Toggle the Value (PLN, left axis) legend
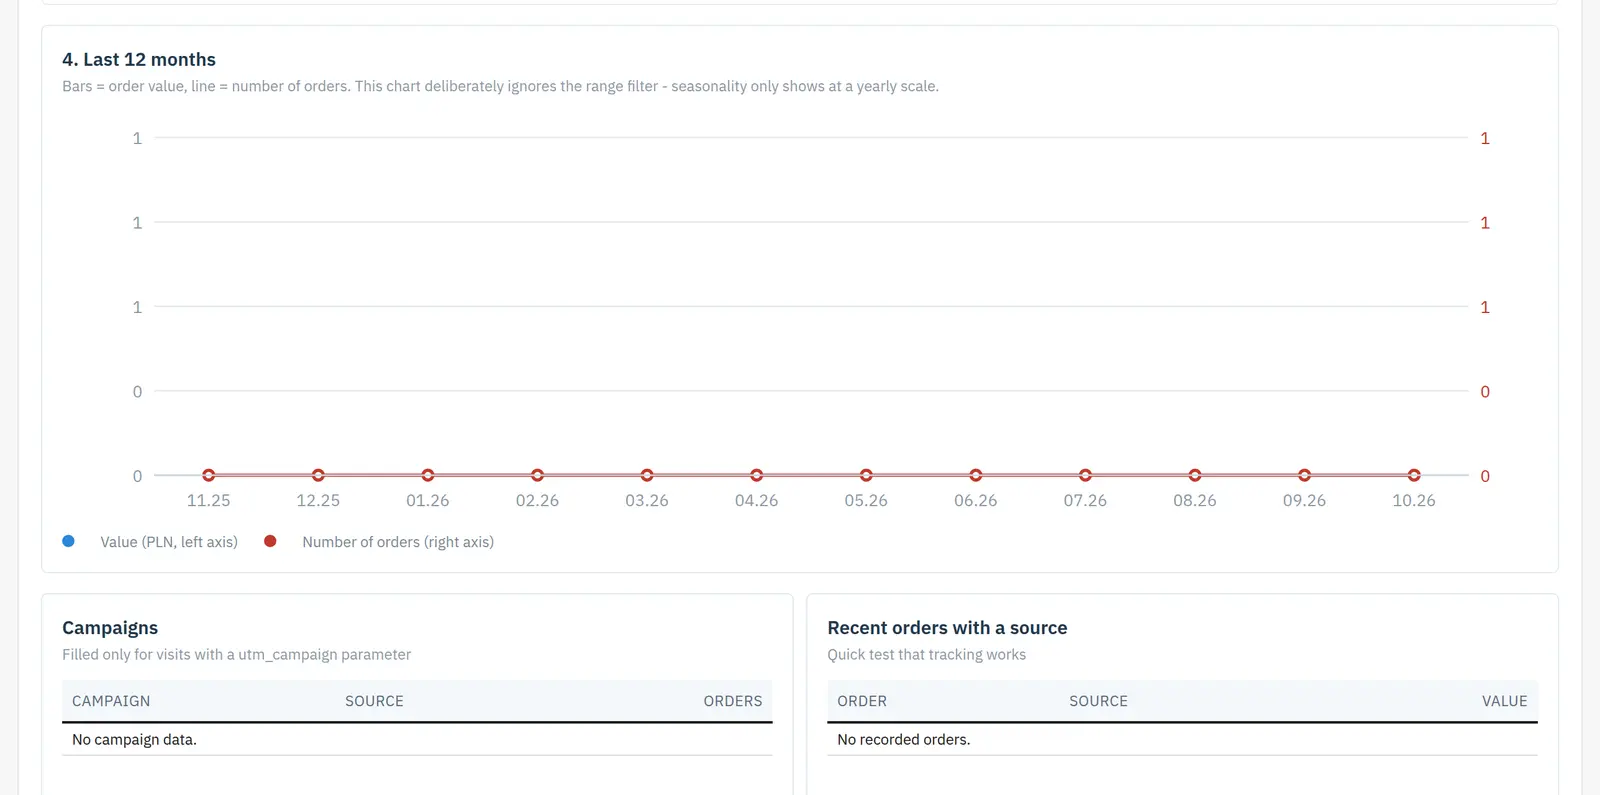Image resolution: width=1600 pixels, height=795 pixels. 150,542
